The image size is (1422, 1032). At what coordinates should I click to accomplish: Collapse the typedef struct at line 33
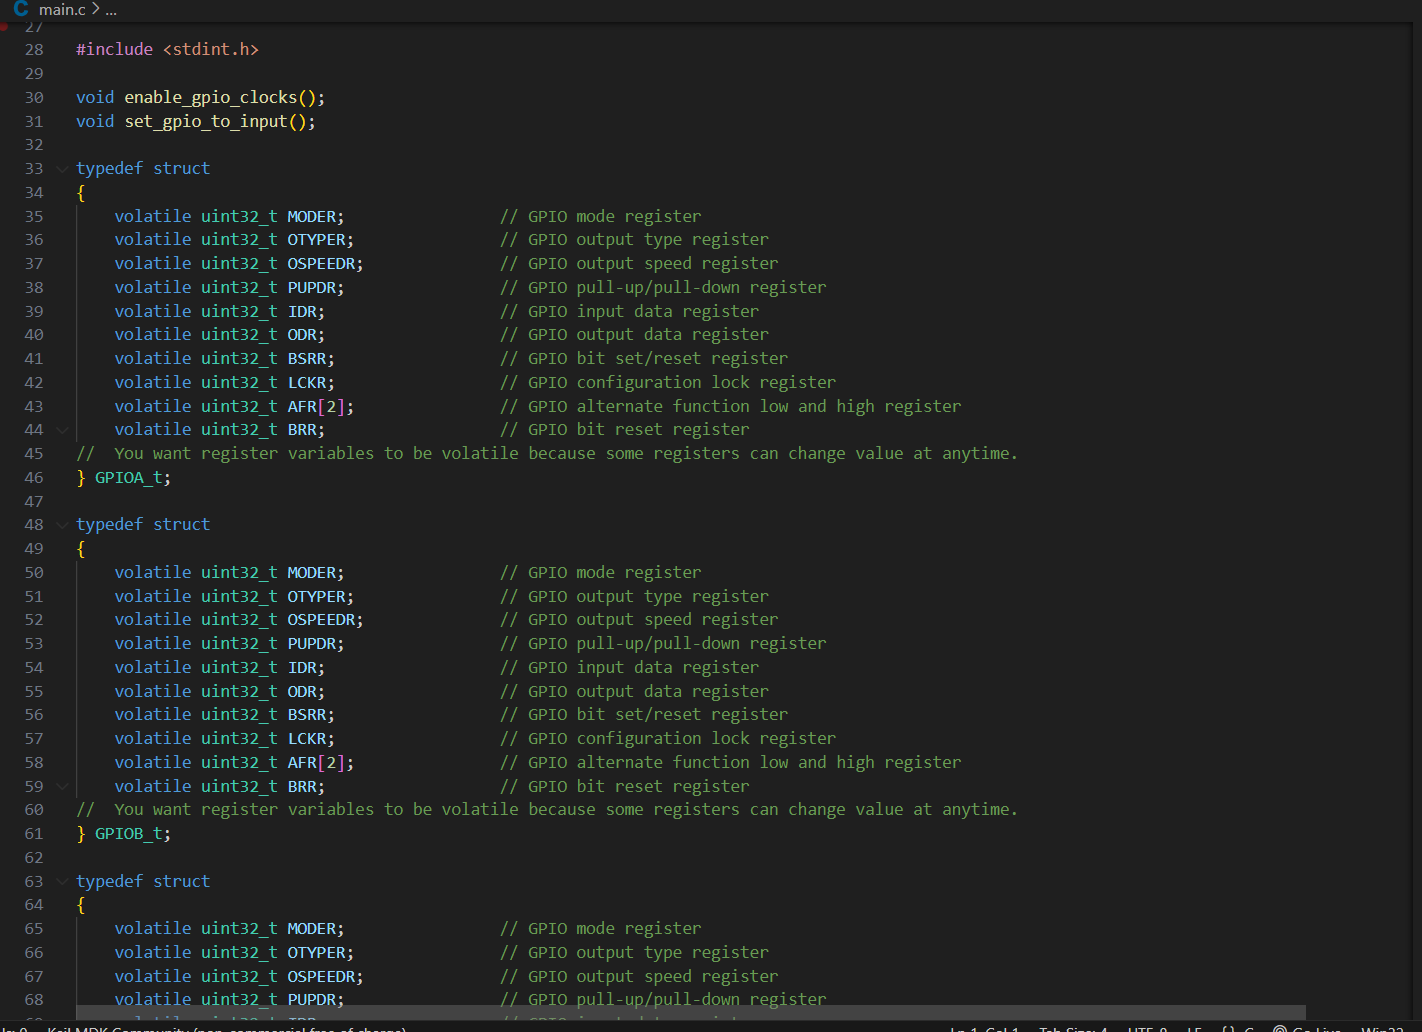(x=62, y=169)
